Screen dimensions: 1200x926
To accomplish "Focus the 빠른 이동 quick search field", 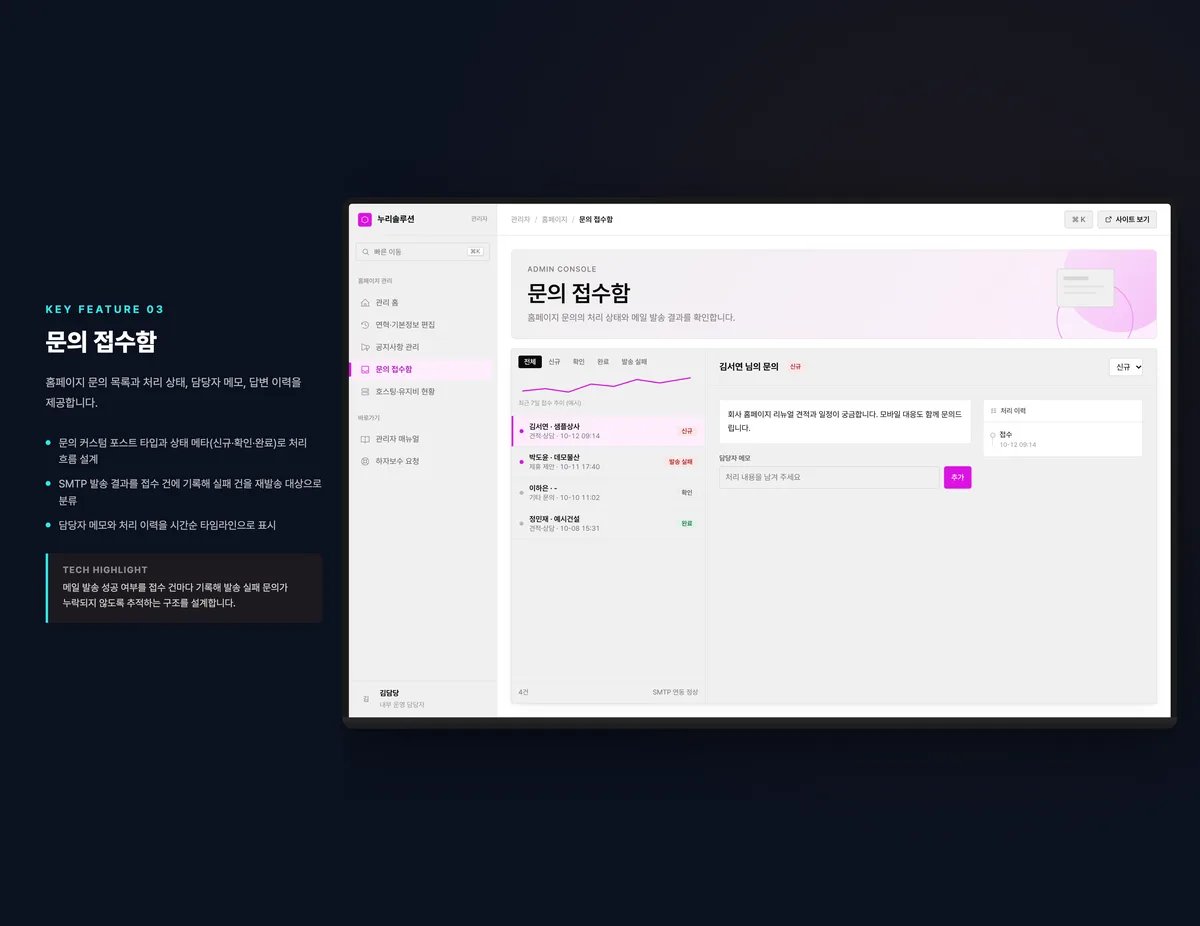I will coord(423,252).
